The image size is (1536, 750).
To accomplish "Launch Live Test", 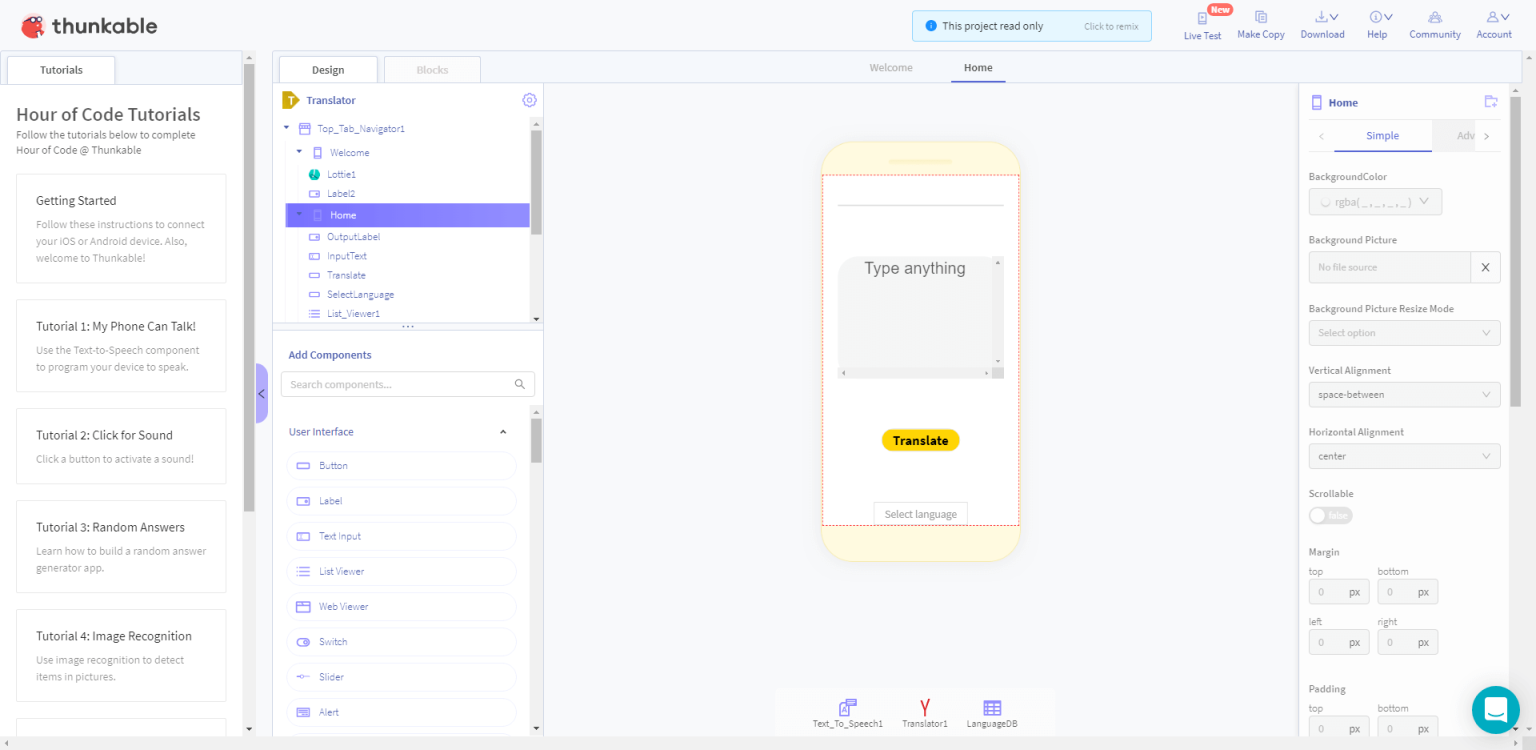I will point(1202,24).
